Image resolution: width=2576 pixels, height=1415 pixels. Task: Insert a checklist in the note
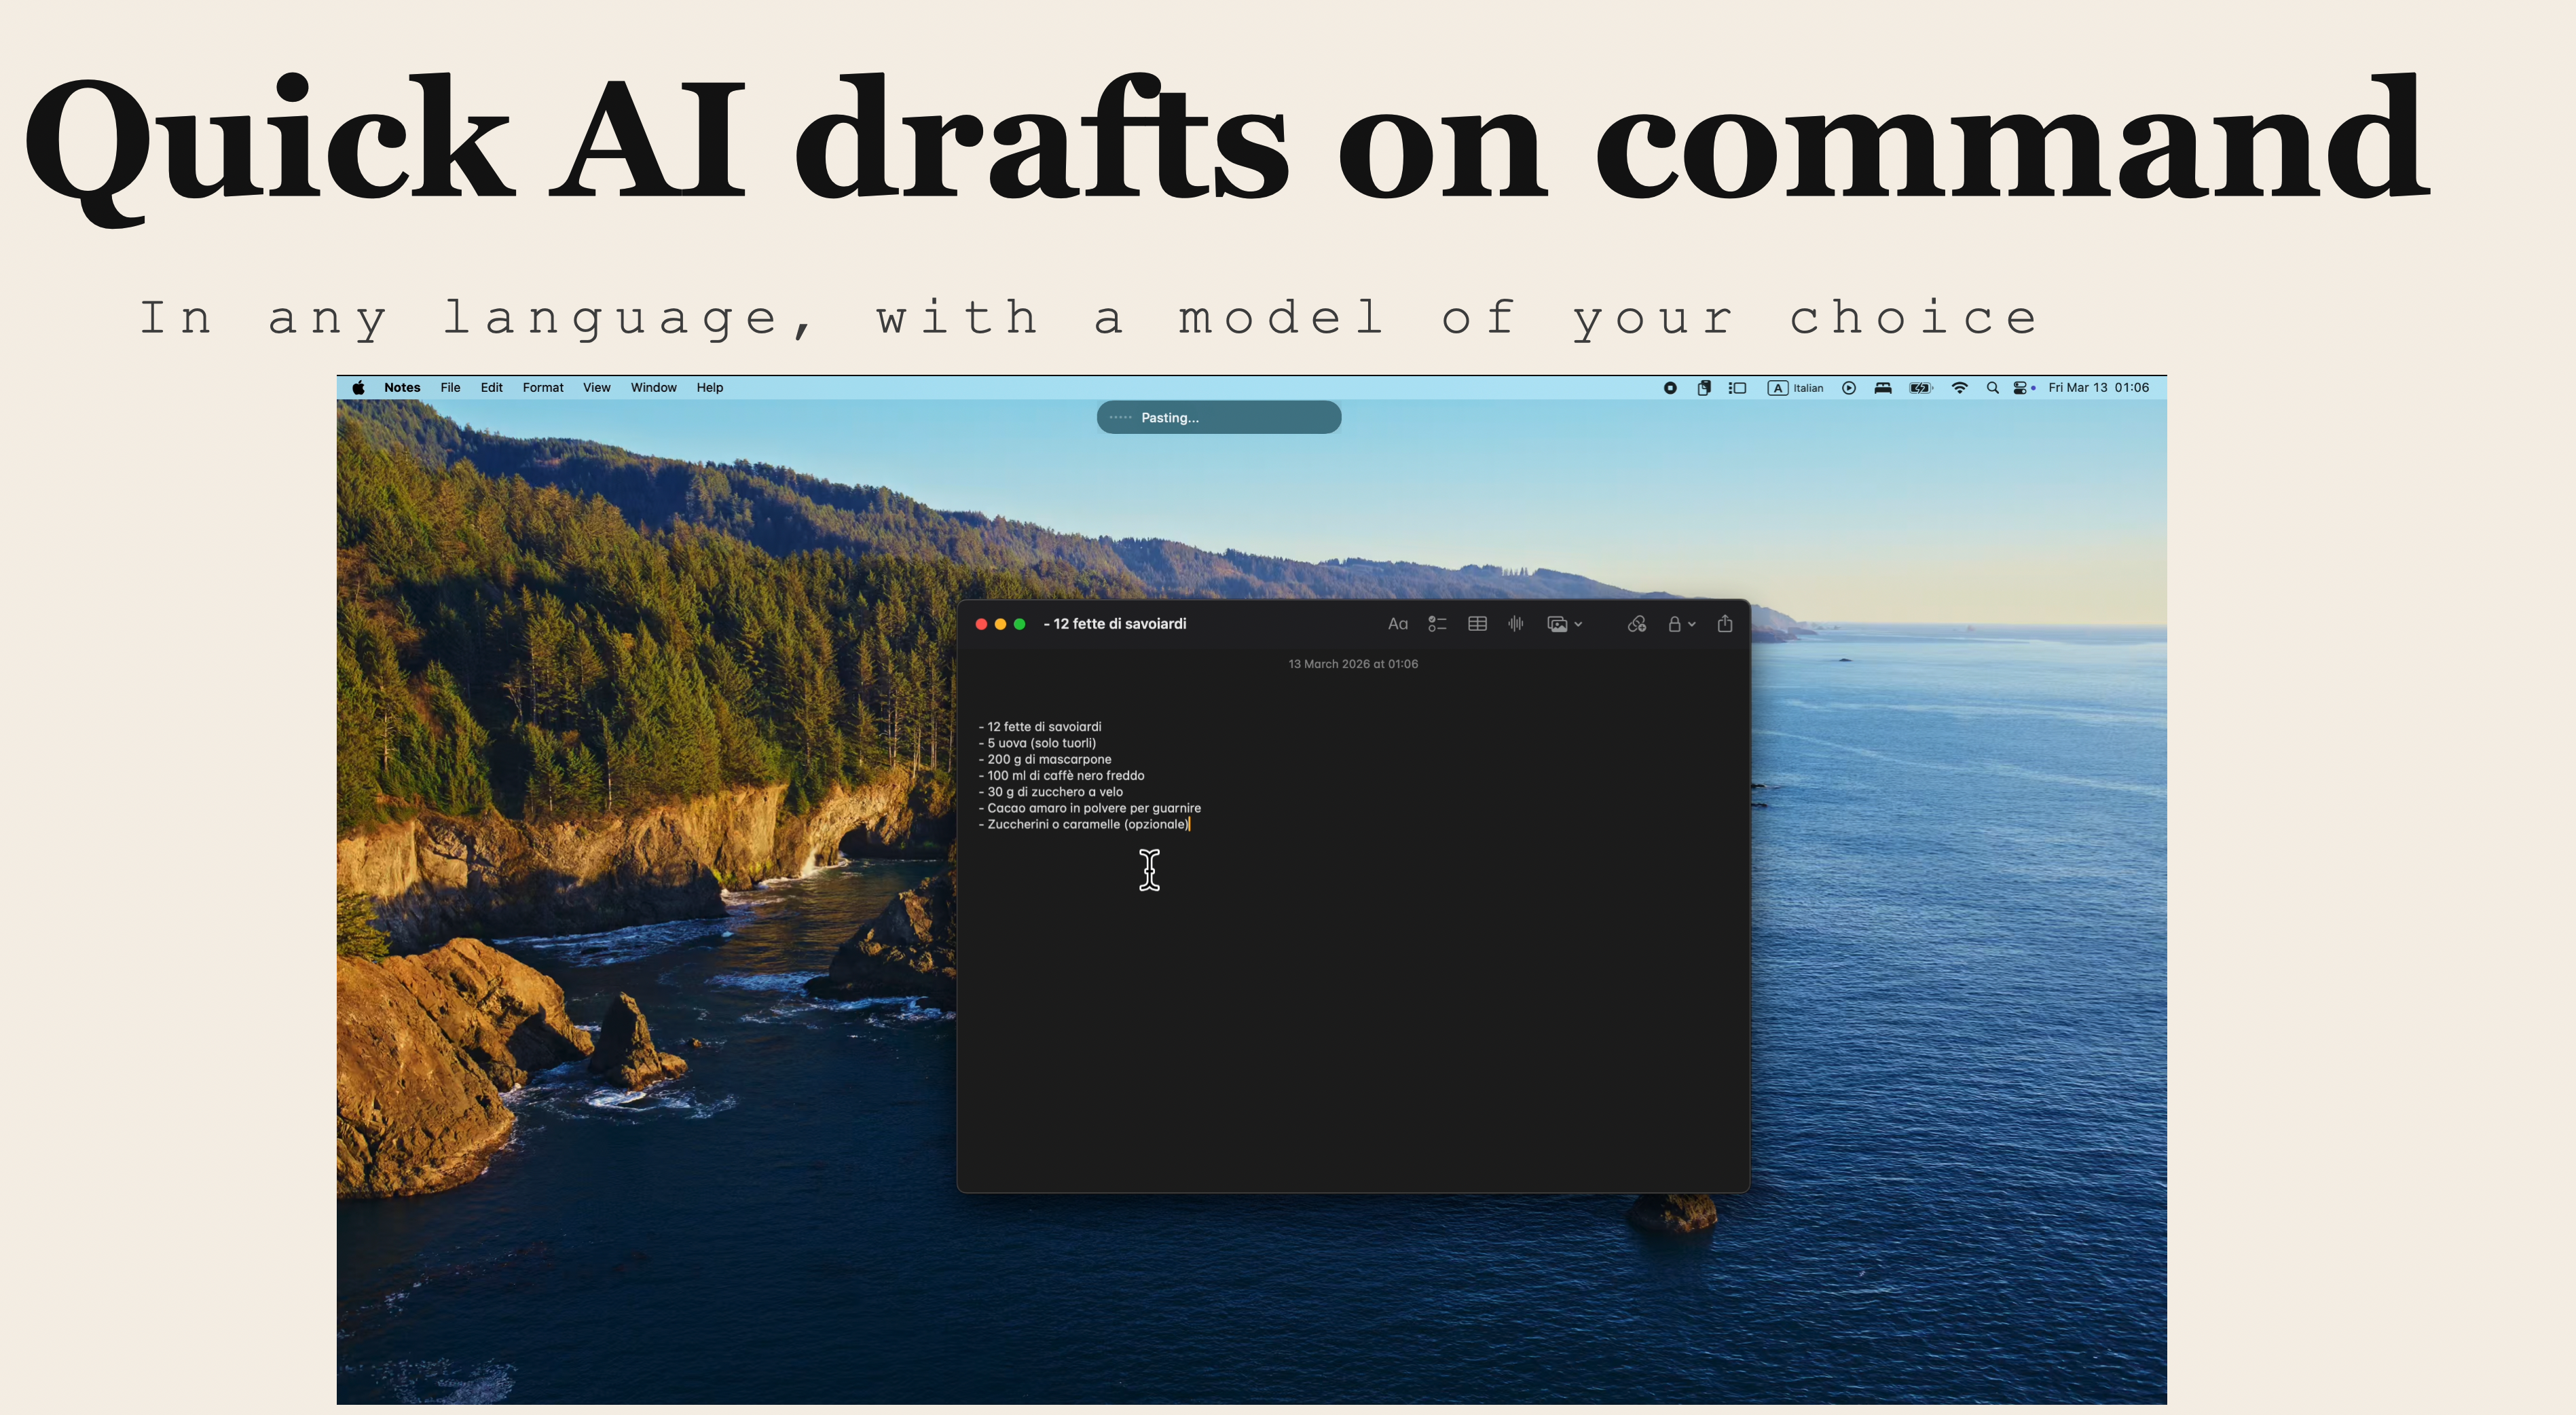click(1437, 624)
